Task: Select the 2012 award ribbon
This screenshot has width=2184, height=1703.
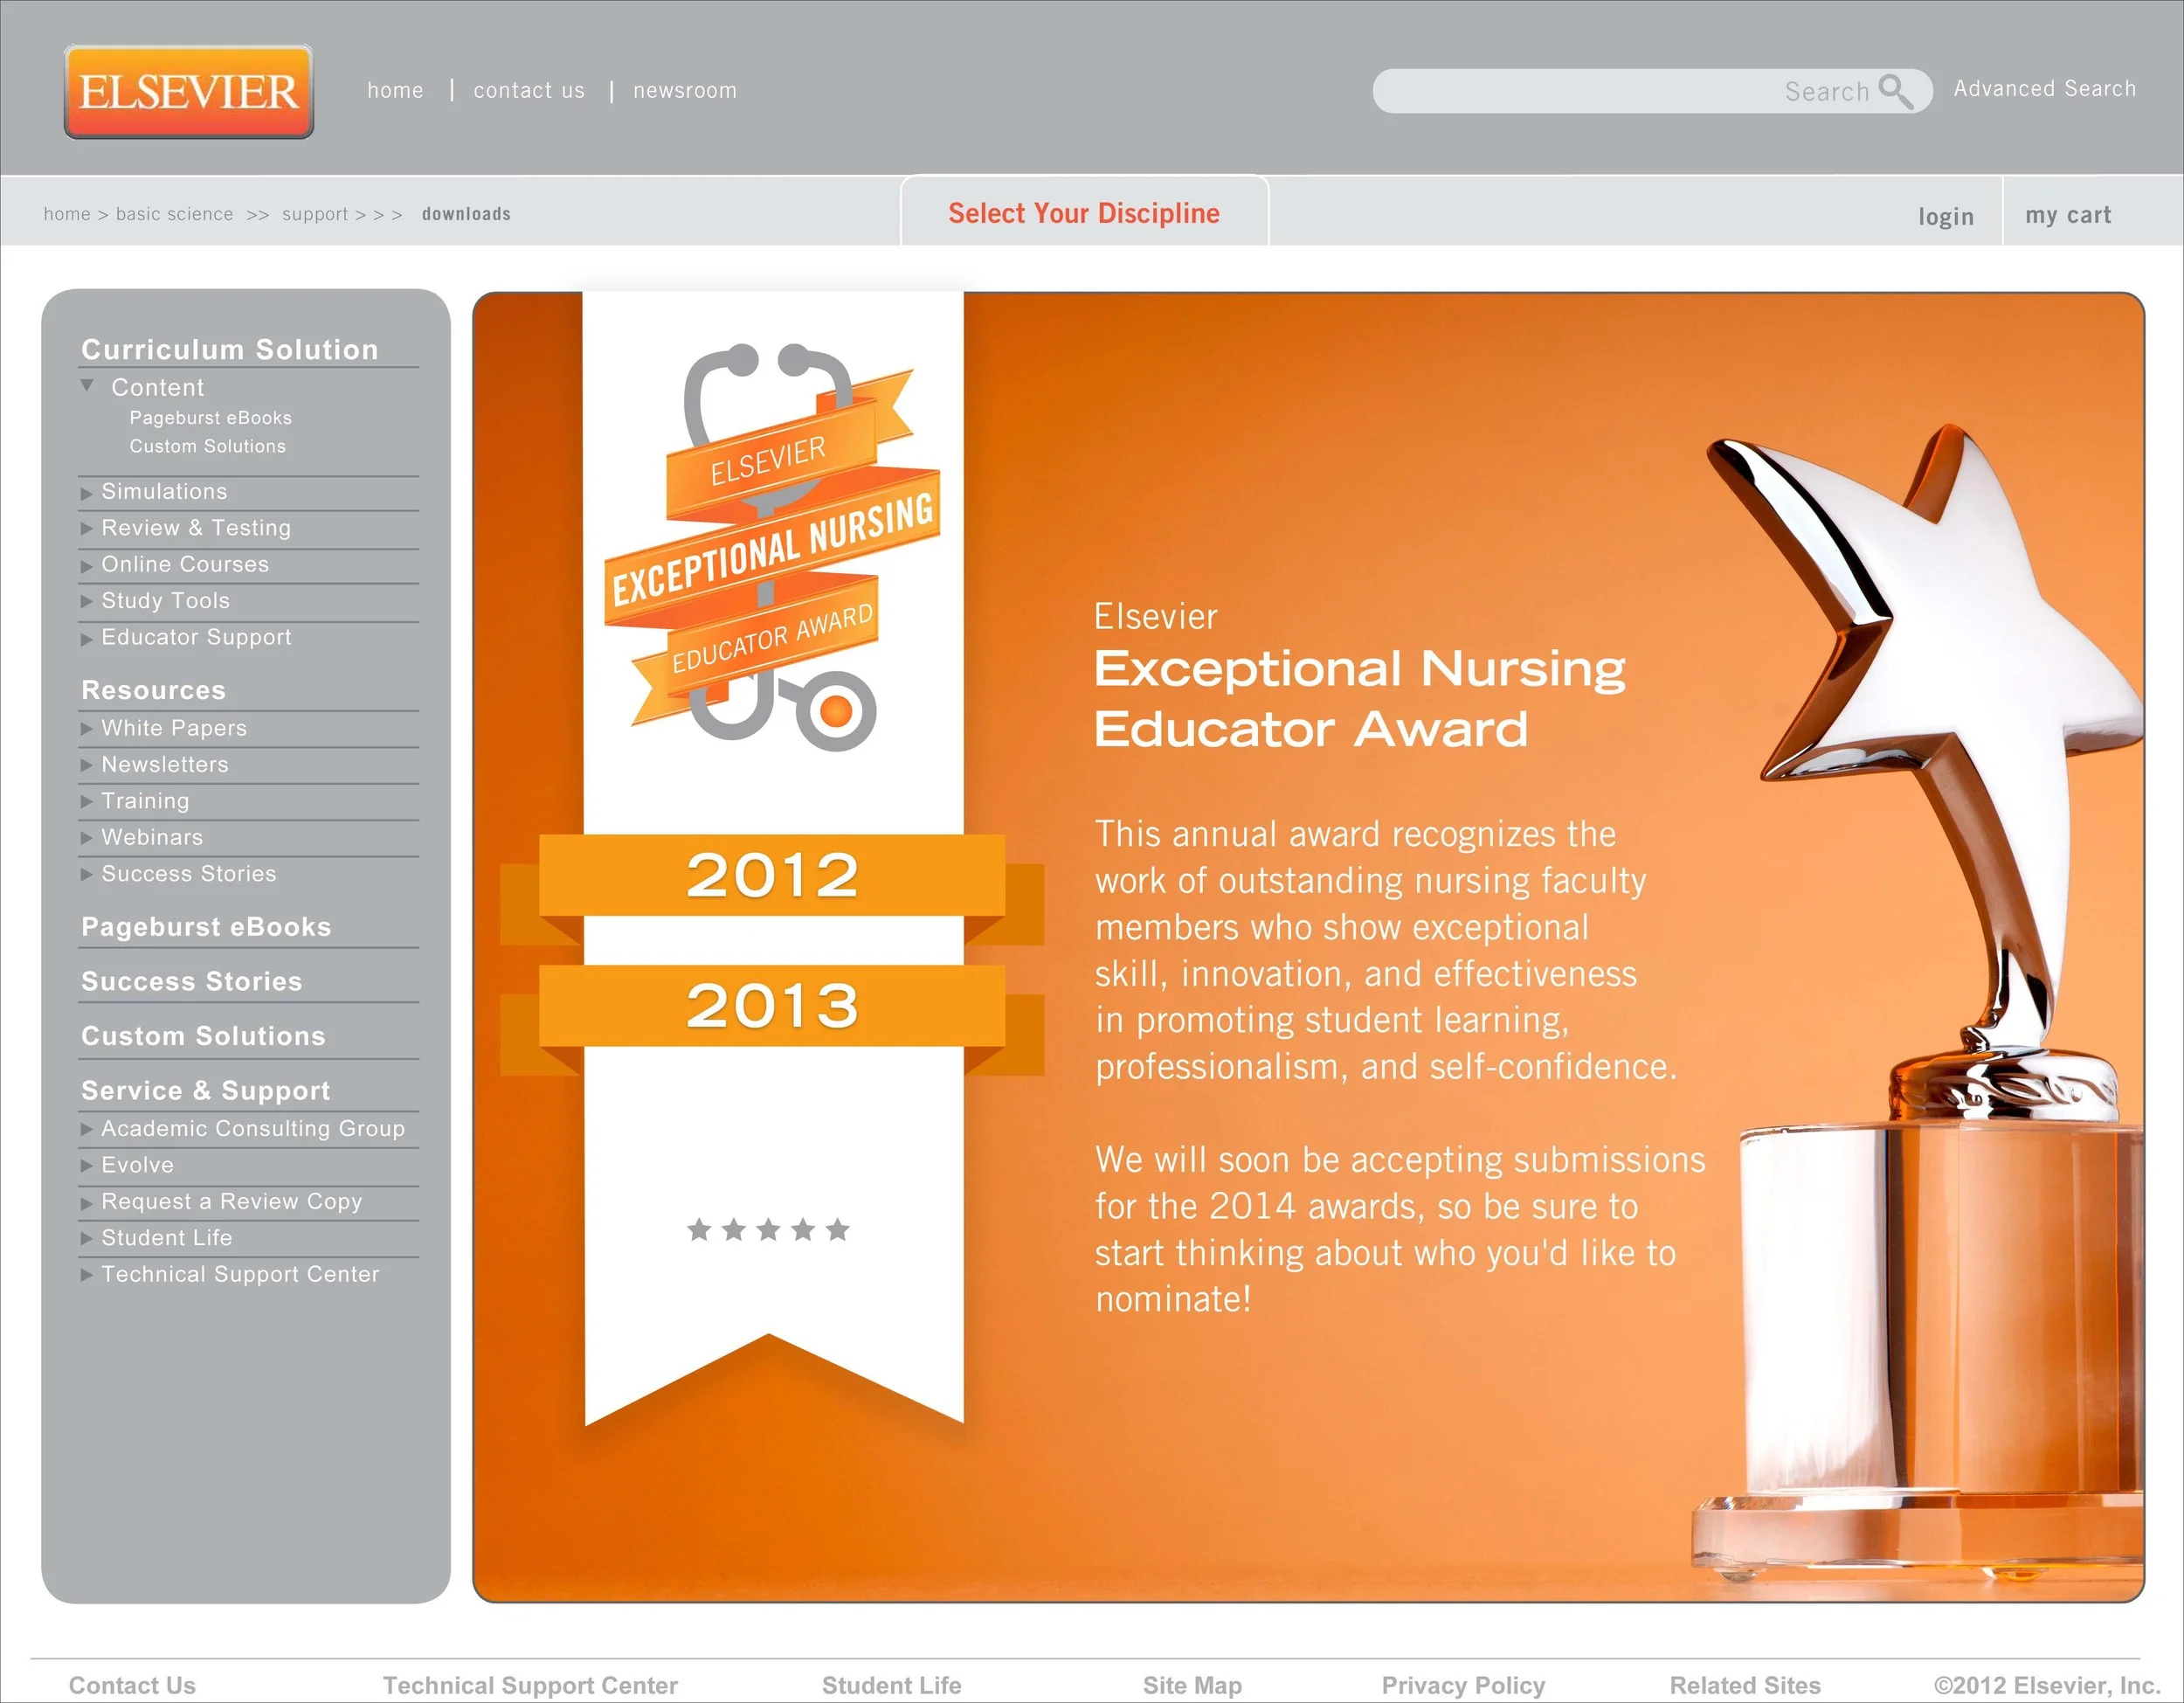Action: (772, 875)
